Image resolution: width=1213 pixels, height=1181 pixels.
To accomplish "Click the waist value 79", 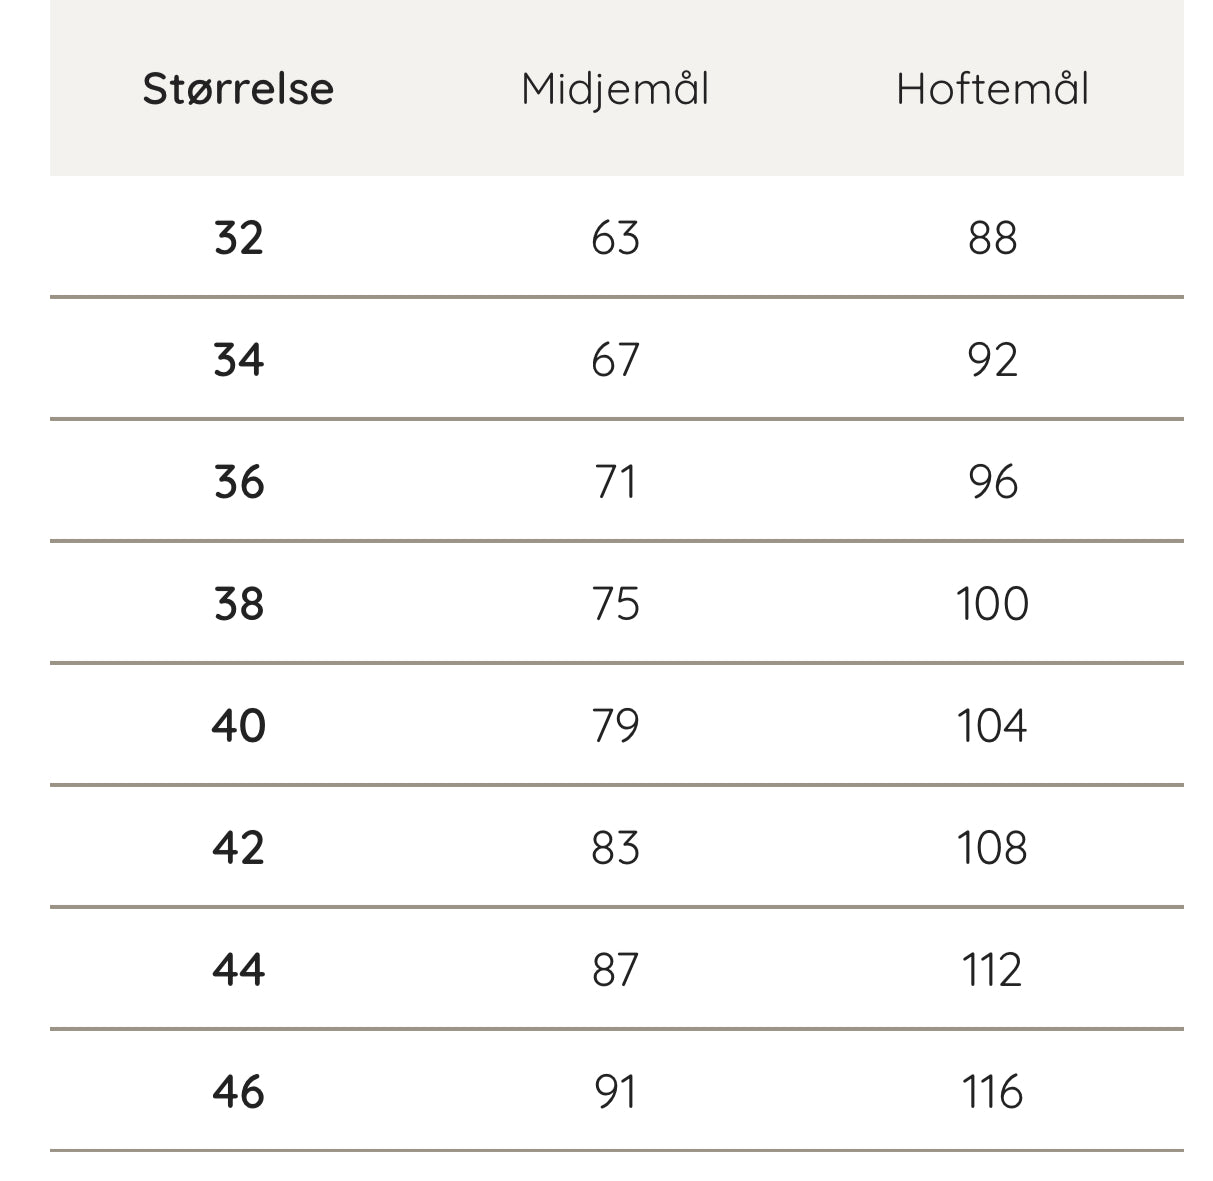I will click(x=615, y=726).
